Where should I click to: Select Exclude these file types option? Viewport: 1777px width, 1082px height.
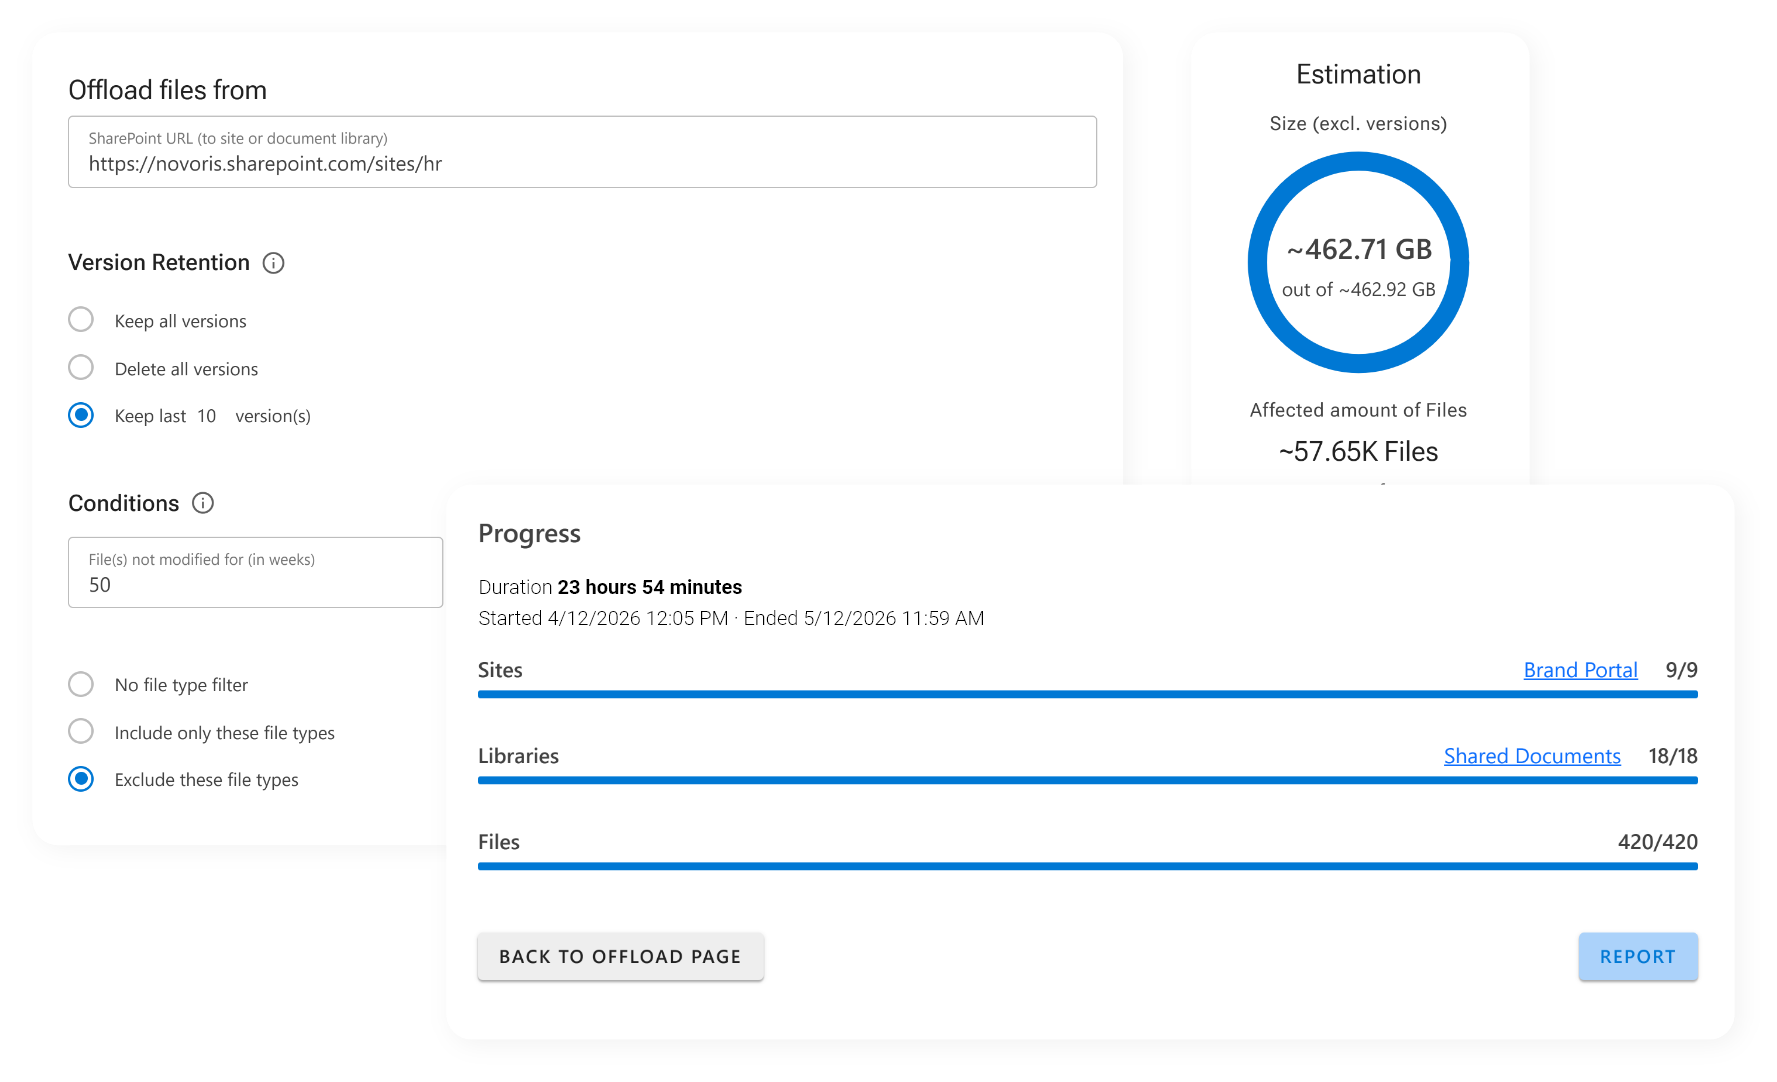coord(81,779)
